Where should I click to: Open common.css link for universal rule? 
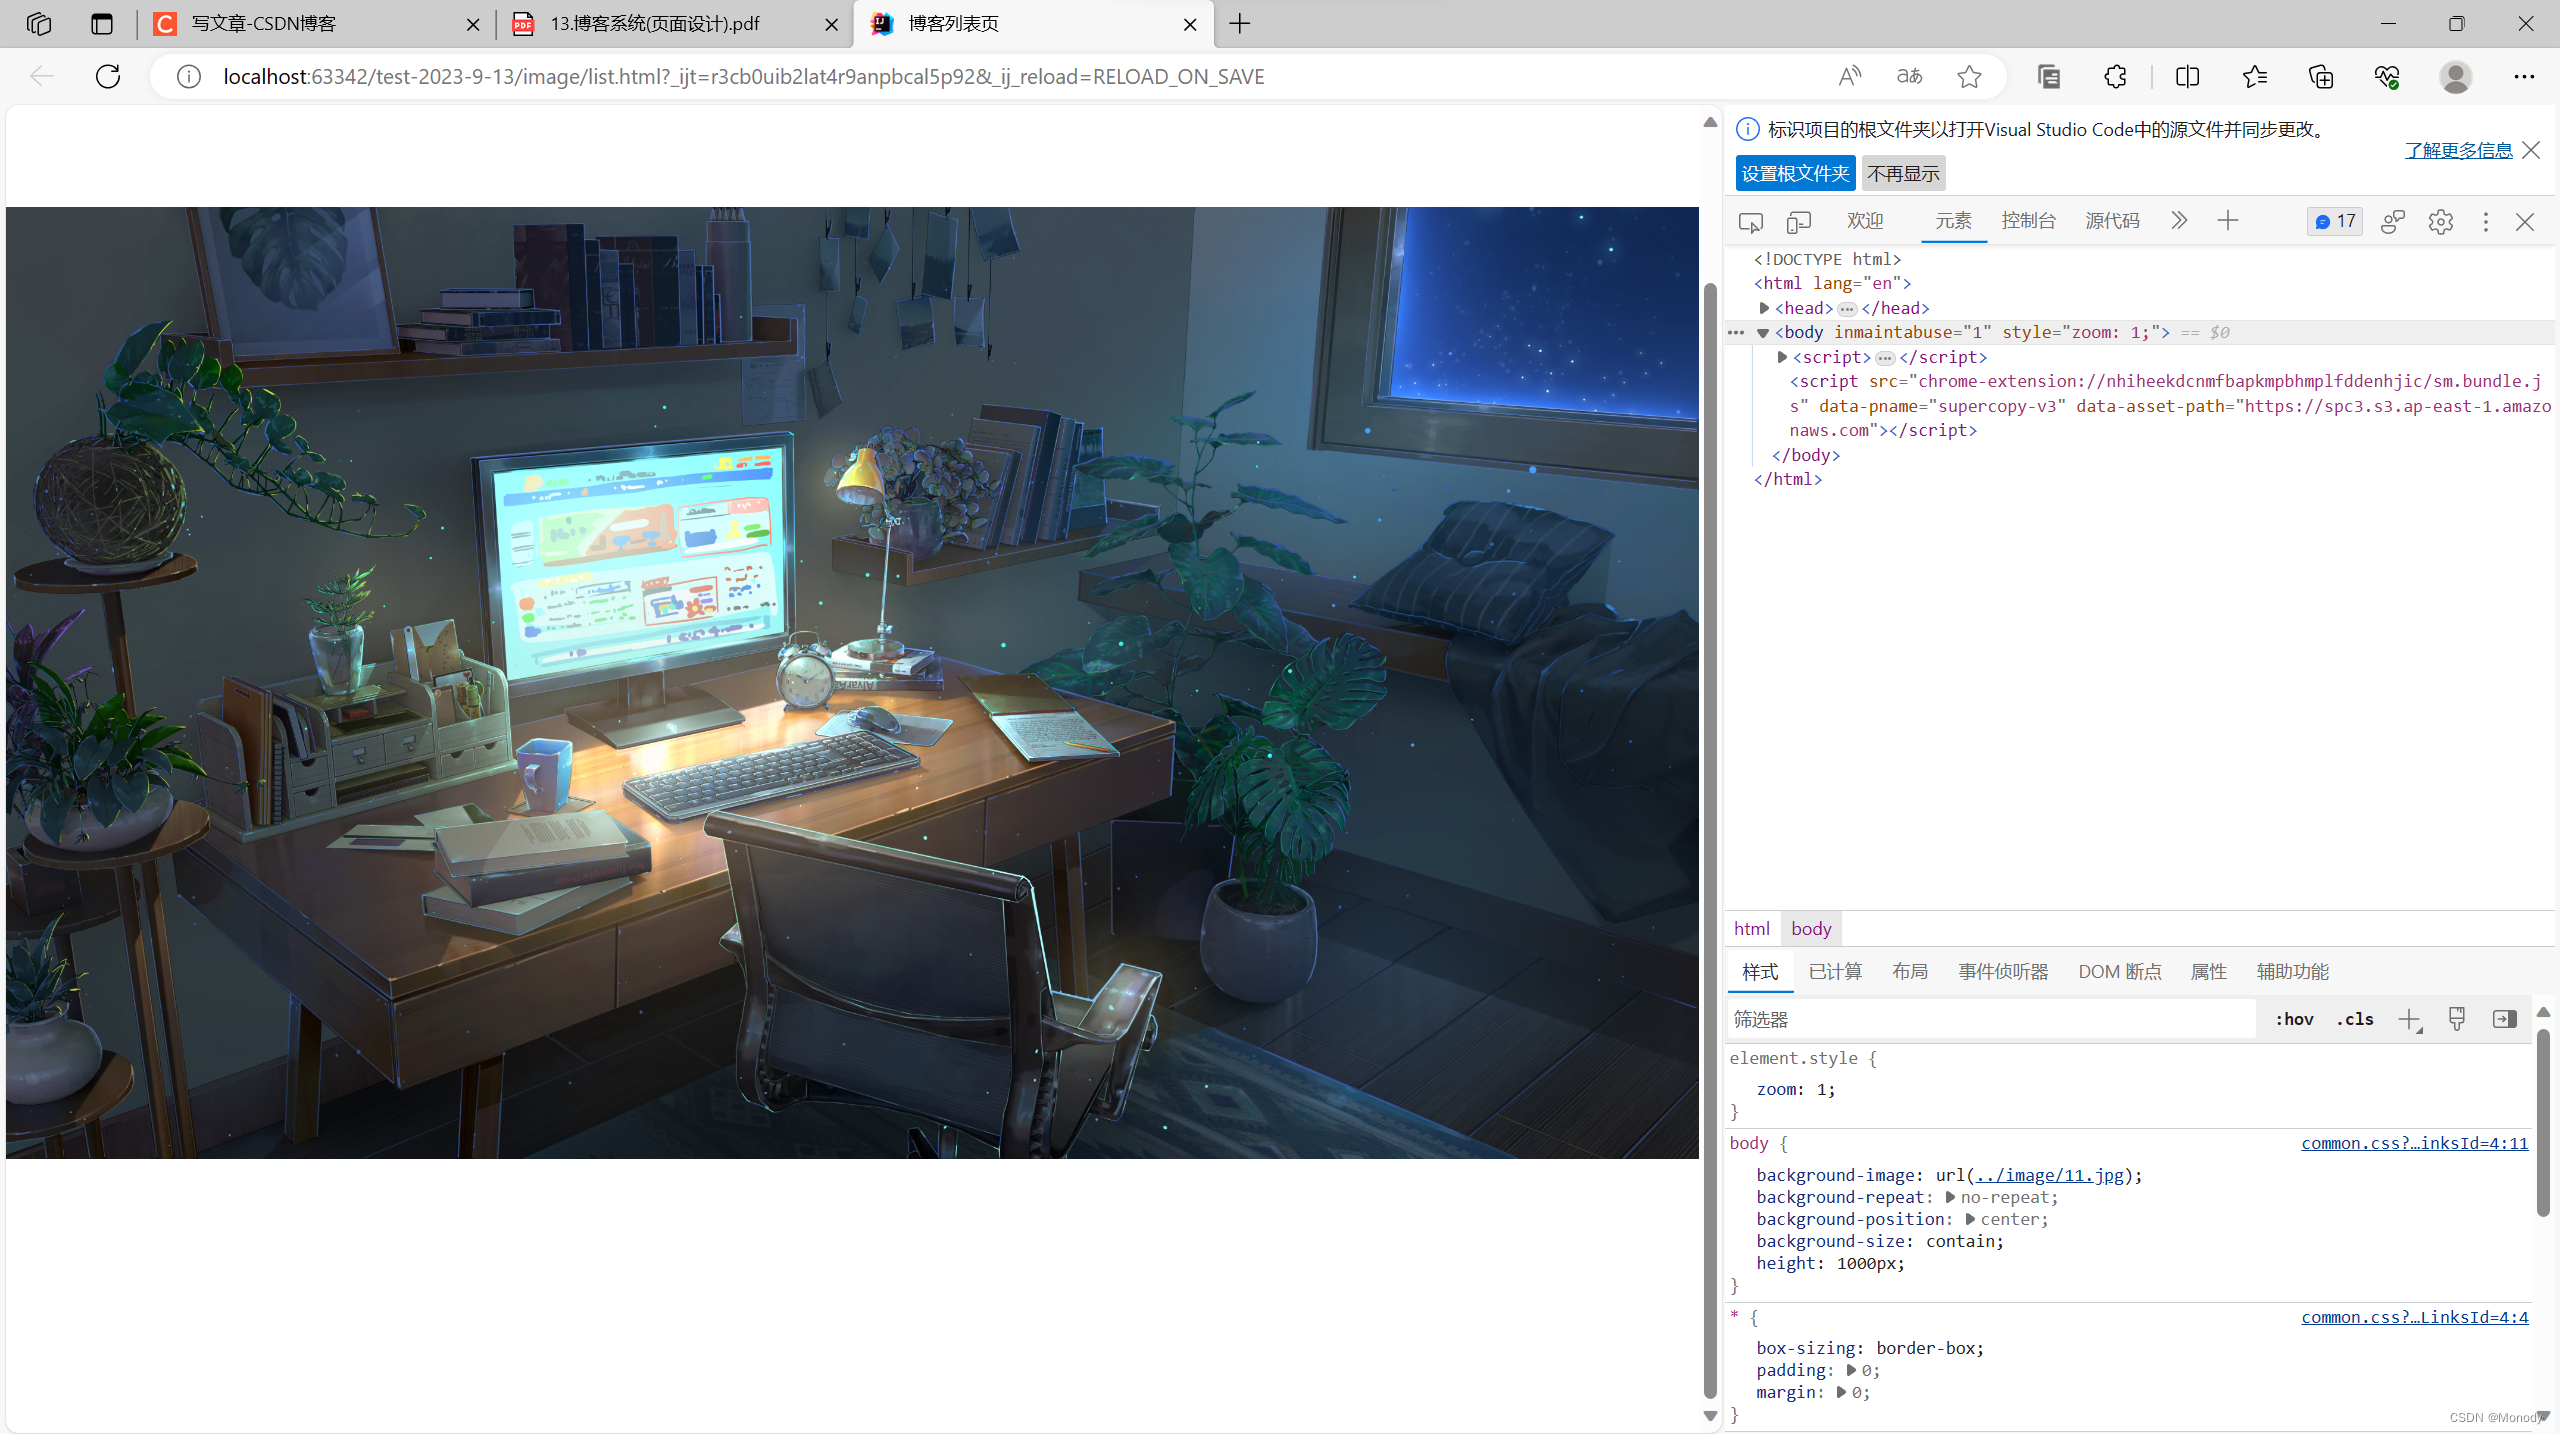tap(2414, 1317)
